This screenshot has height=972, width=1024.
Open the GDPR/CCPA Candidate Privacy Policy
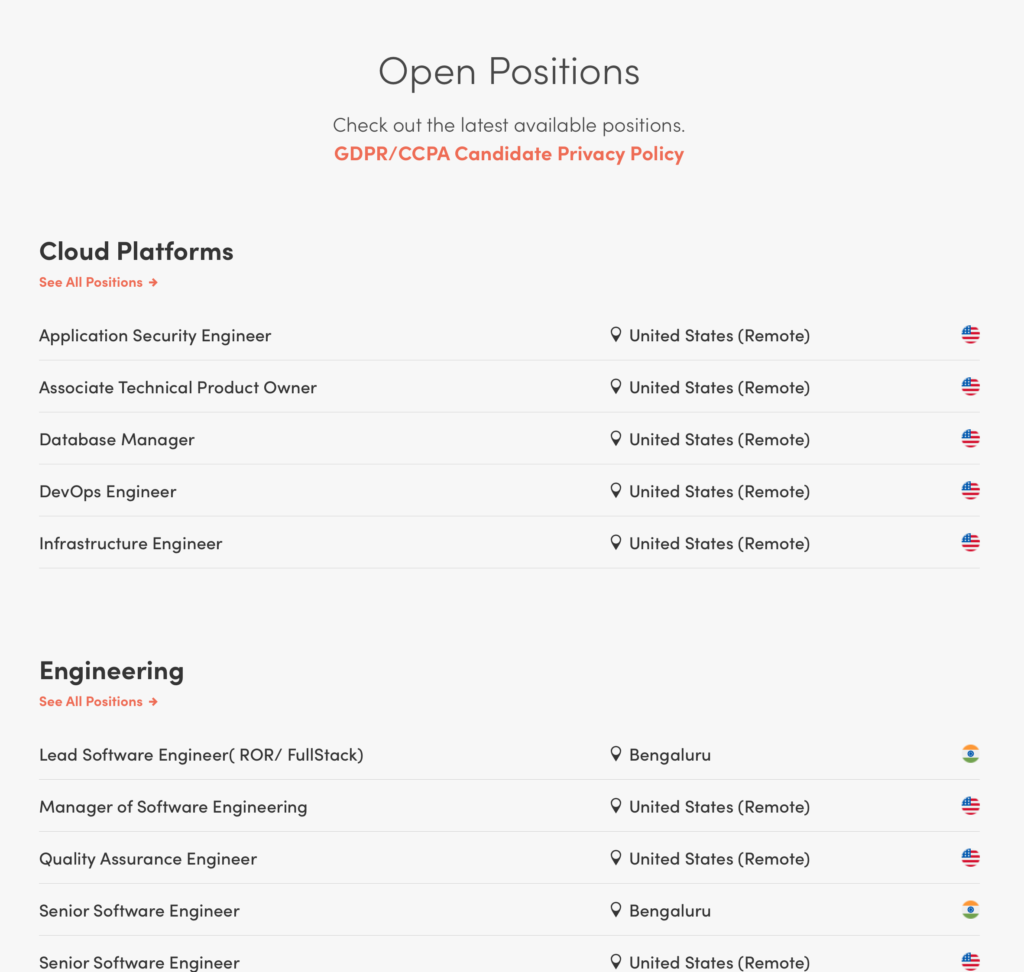pyautogui.click(x=509, y=154)
